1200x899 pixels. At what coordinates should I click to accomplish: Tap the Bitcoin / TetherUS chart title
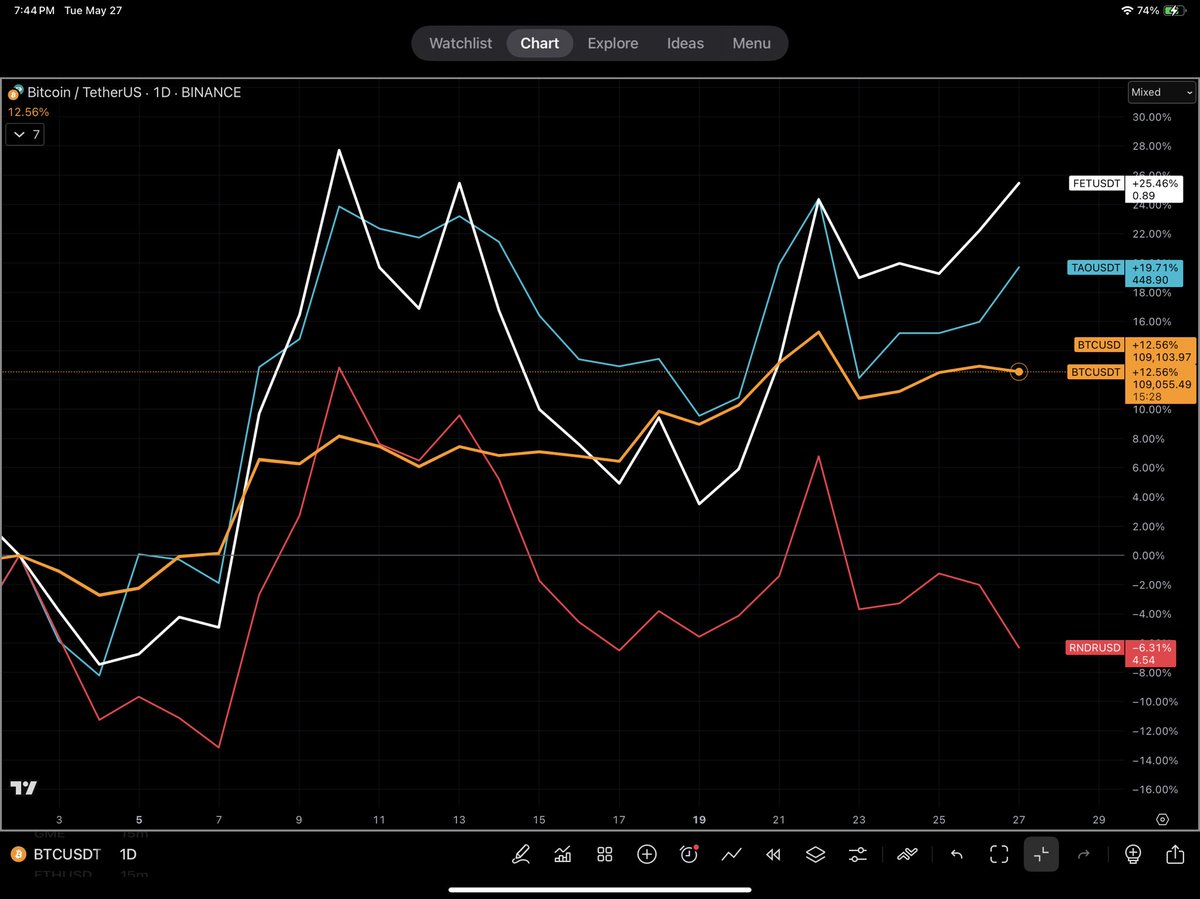134,92
